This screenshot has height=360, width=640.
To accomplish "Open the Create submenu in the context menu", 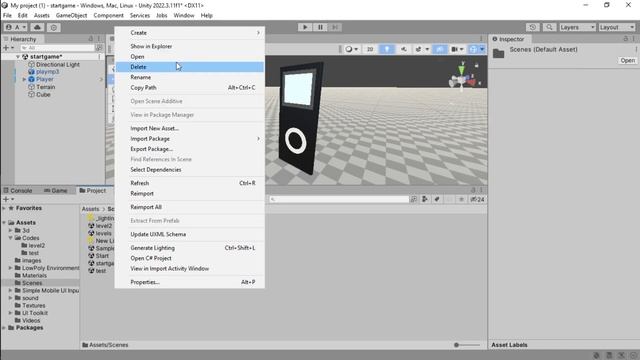I will point(190,33).
